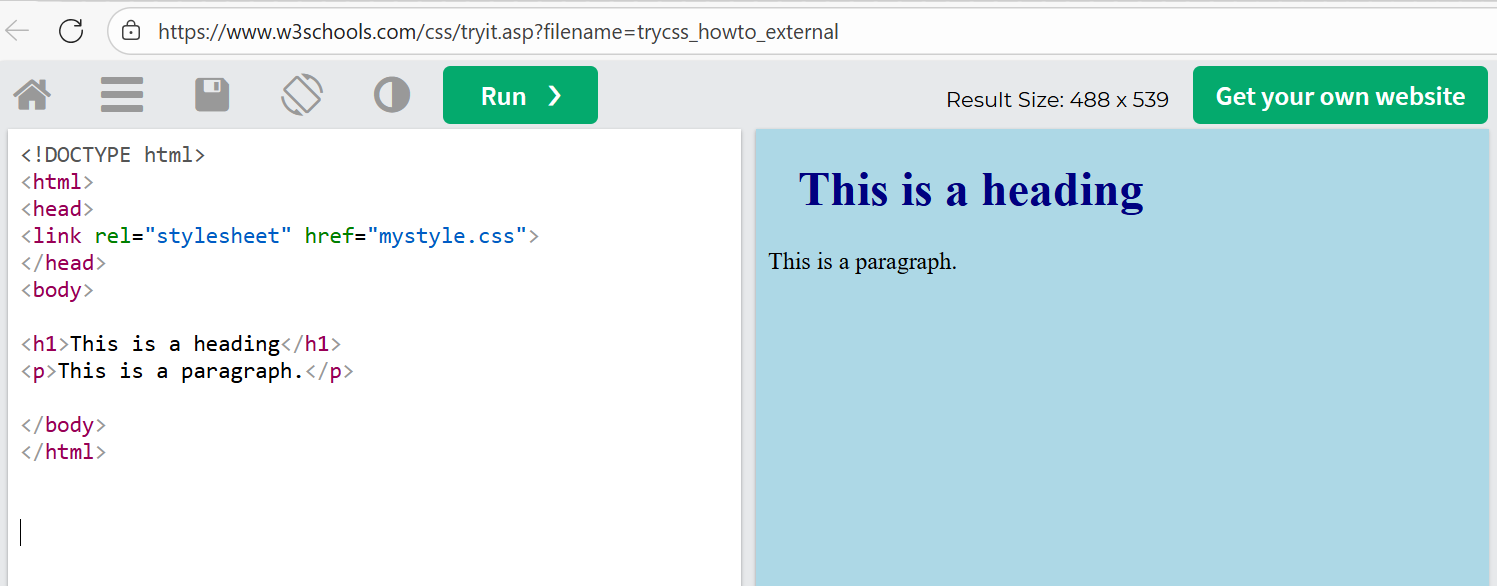Go back with the browser back arrow
The height and width of the screenshot is (586, 1497).
18,31
